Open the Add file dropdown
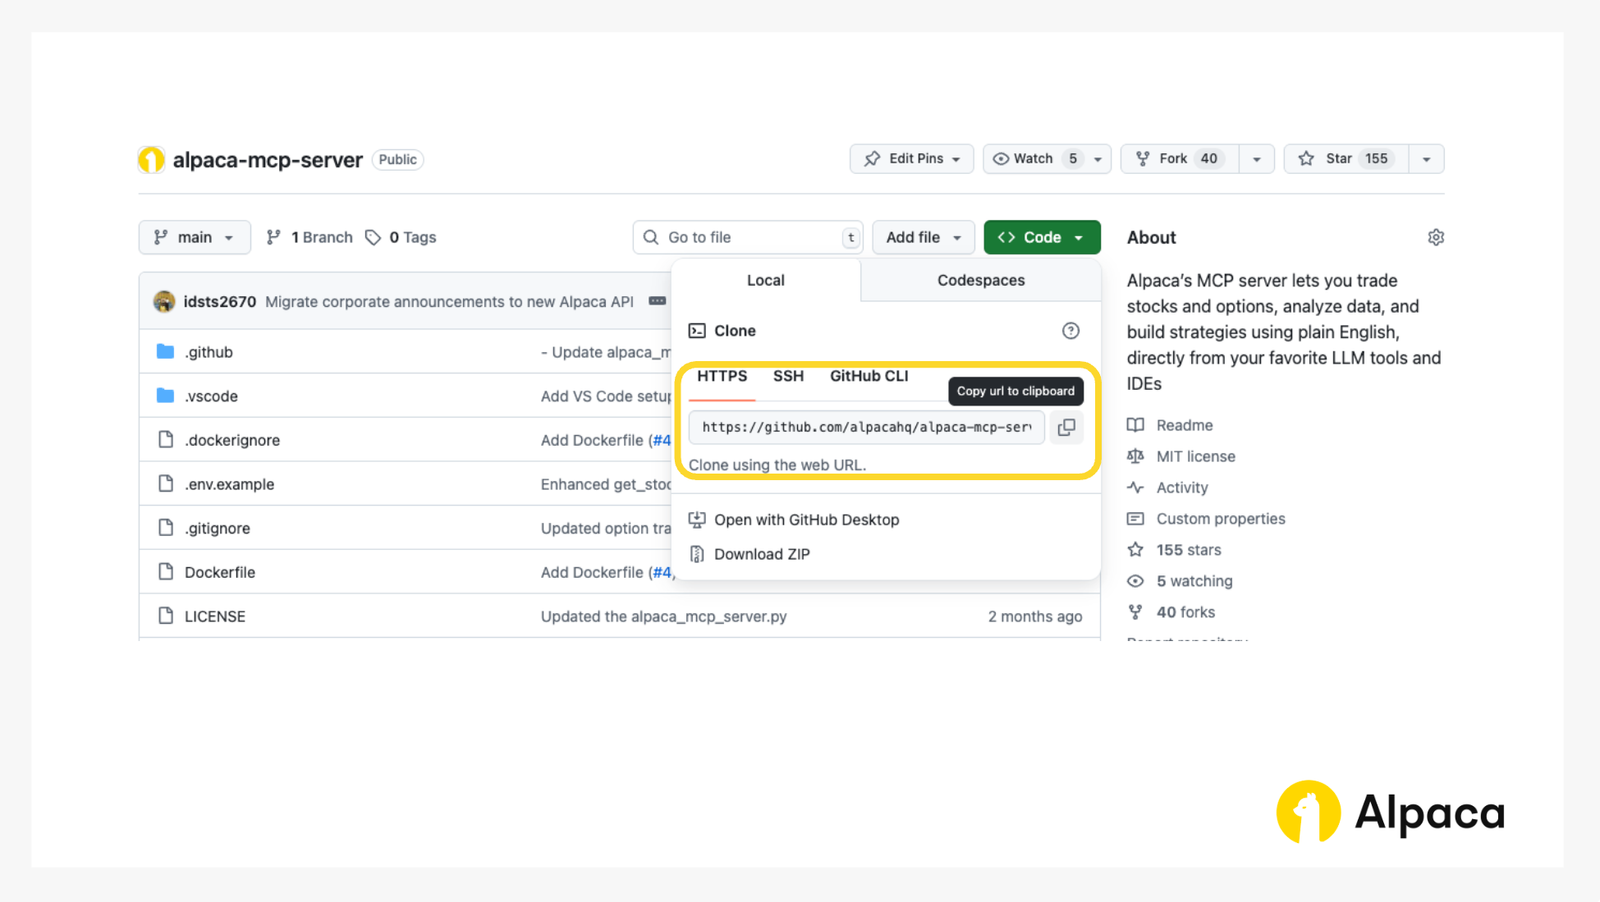This screenshot has height=902, width=1600. point(922,237)
